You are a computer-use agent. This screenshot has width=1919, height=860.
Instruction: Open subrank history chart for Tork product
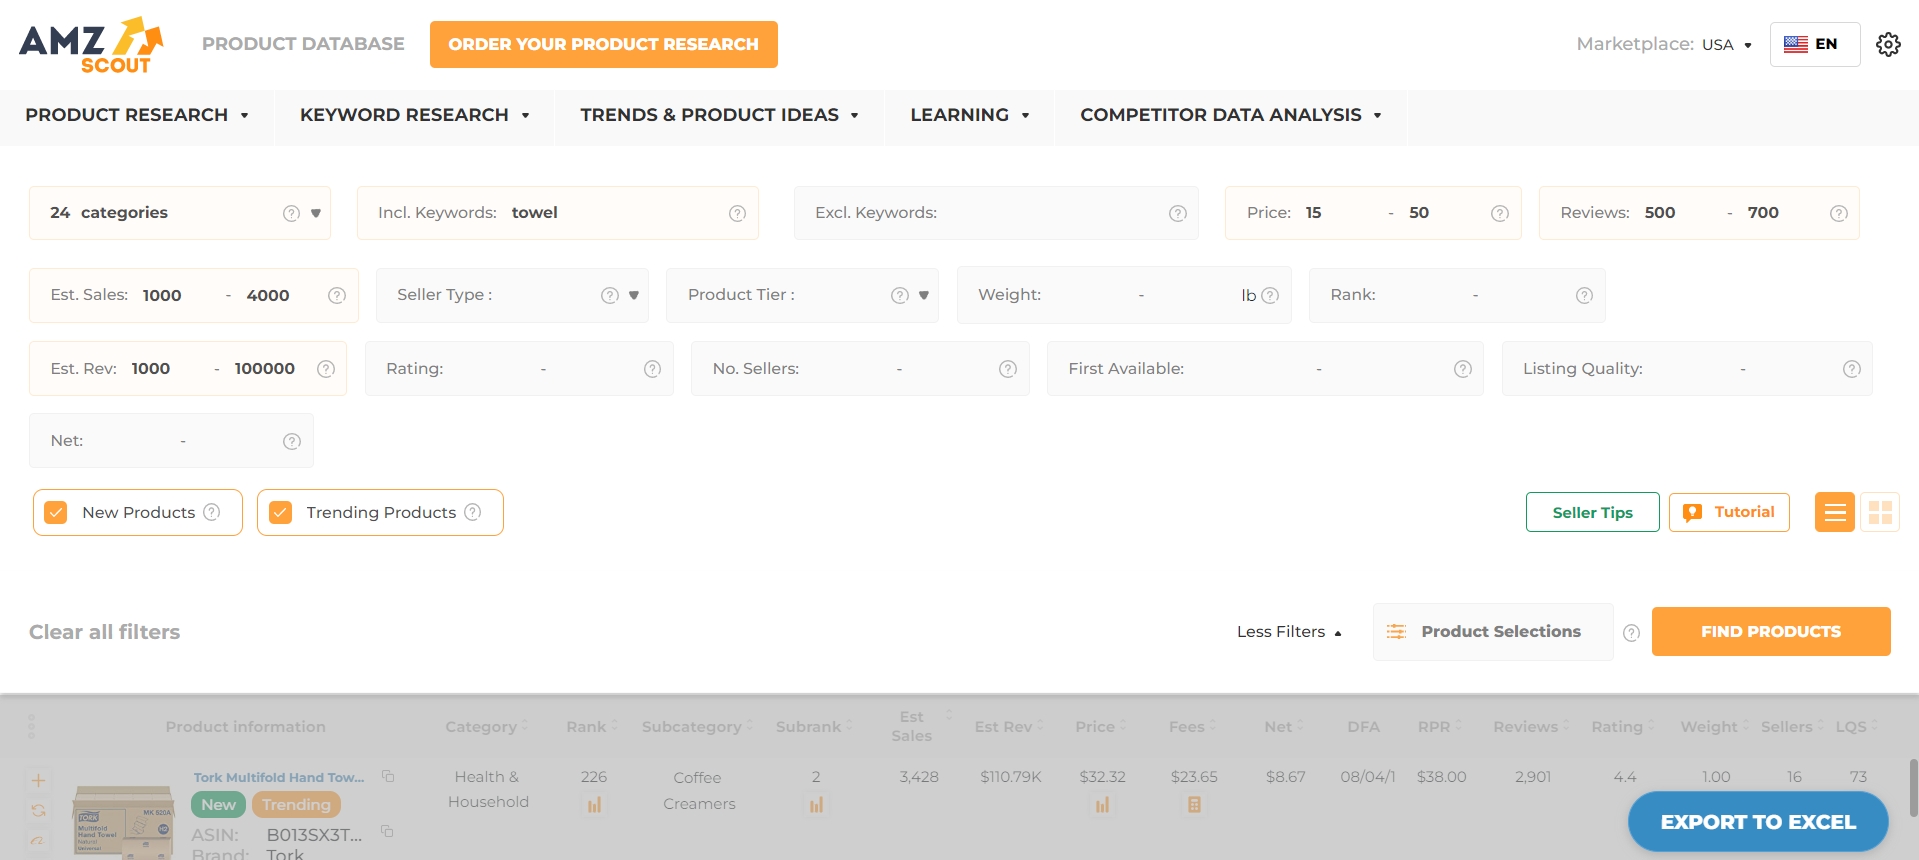tap(816, 805)
